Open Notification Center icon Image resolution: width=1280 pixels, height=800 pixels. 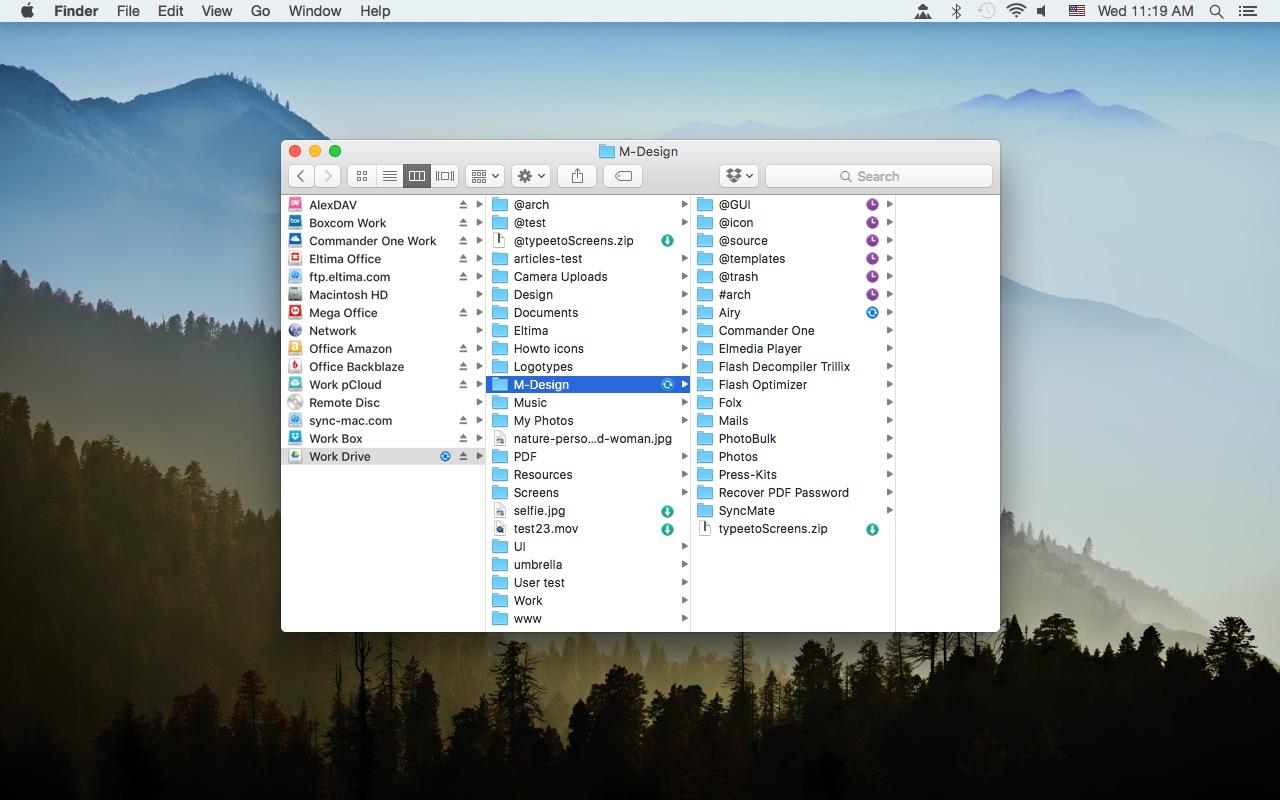[x=1247, y=11]
